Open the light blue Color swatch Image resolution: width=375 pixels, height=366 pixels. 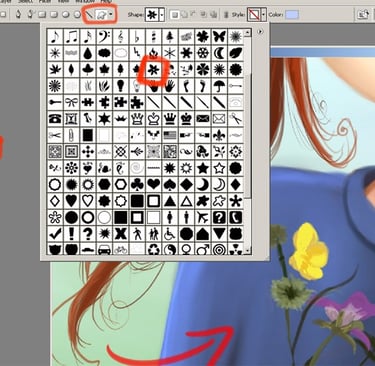(292, 15)
